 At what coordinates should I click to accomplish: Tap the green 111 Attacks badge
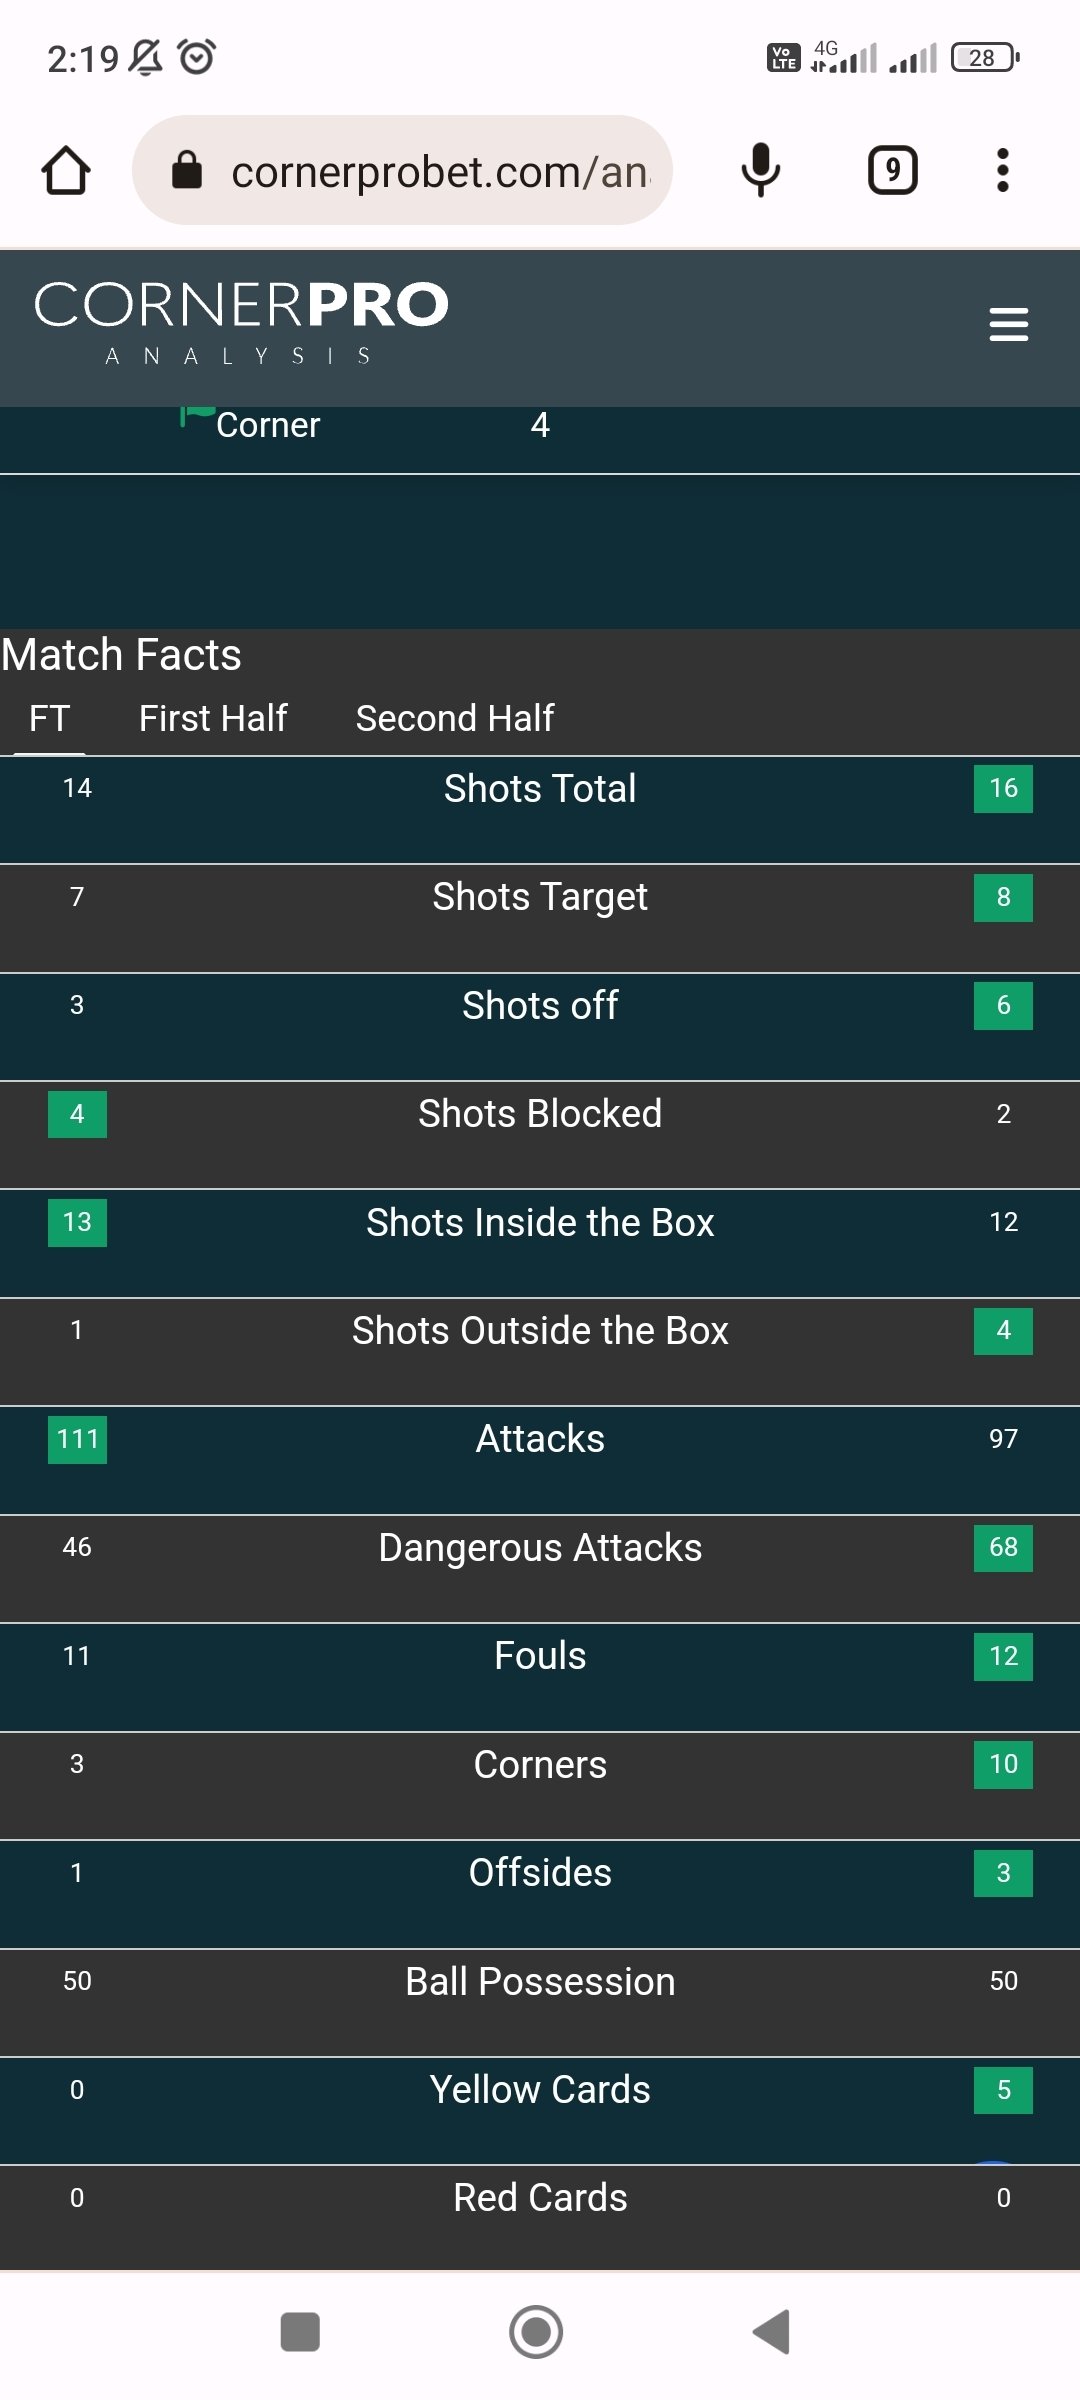tap(77, 1439)
